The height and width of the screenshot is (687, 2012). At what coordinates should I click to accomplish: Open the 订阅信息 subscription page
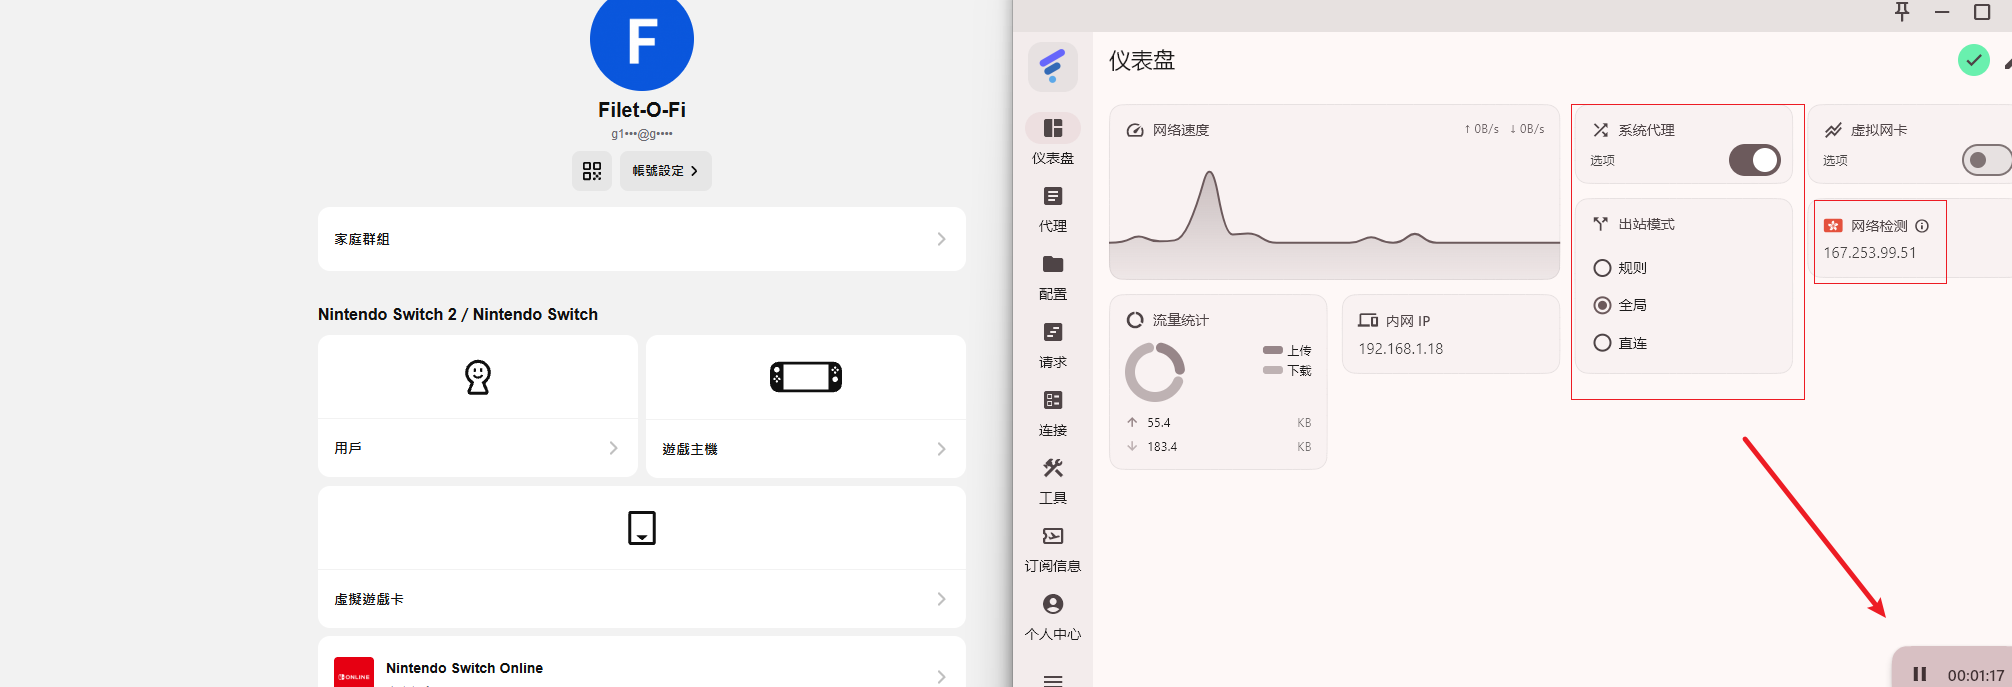(x=1052, y=548)
